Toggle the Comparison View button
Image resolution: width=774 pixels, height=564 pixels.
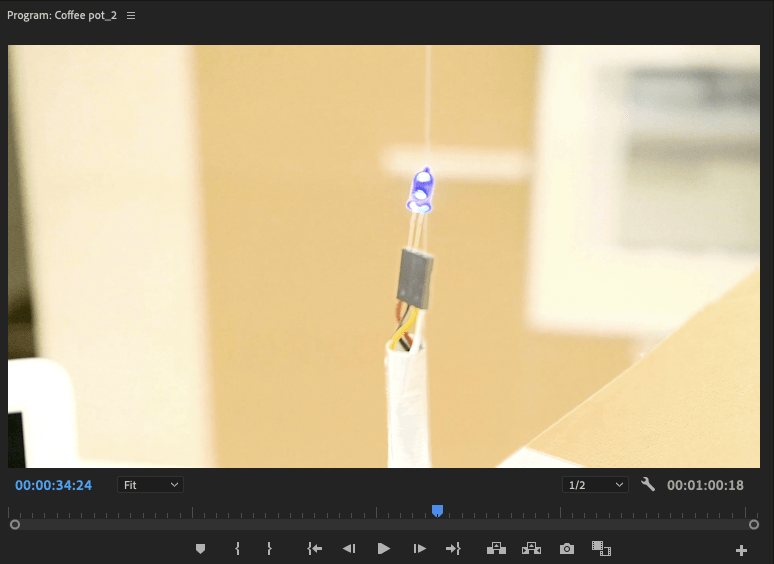[601, 548]
